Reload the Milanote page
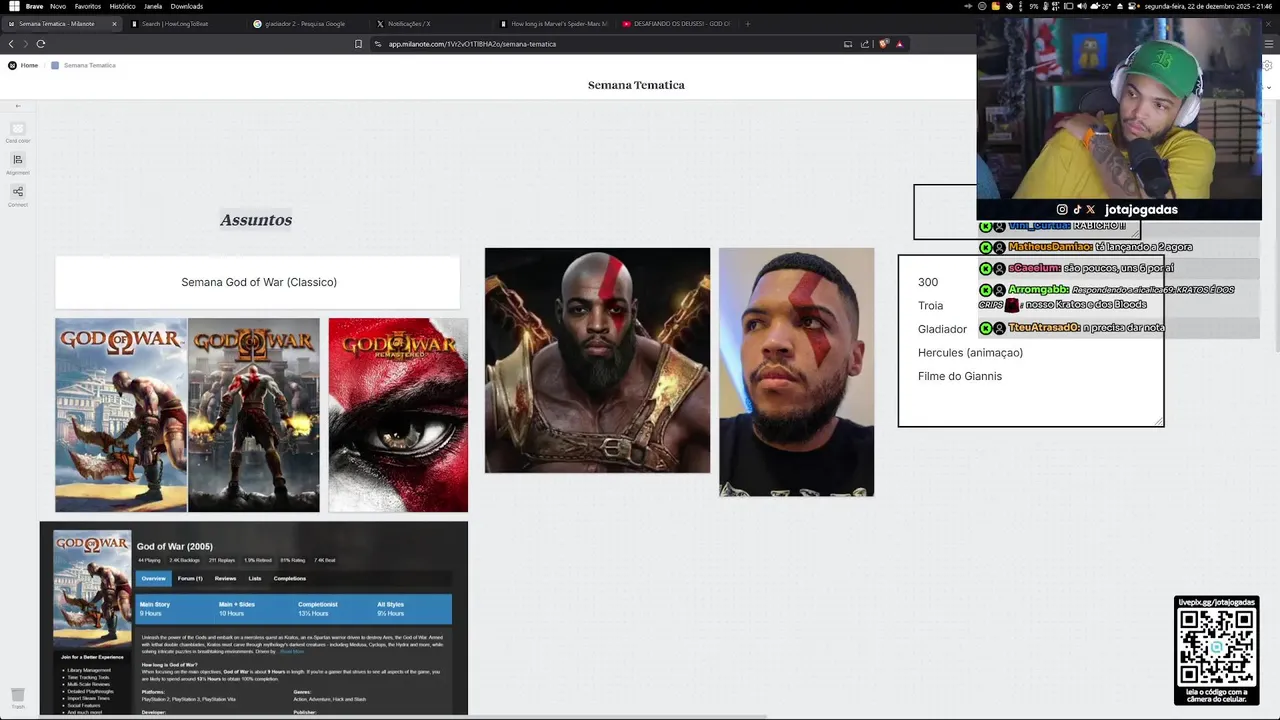This screenshot has height=720, width=1280. point(41,44)
